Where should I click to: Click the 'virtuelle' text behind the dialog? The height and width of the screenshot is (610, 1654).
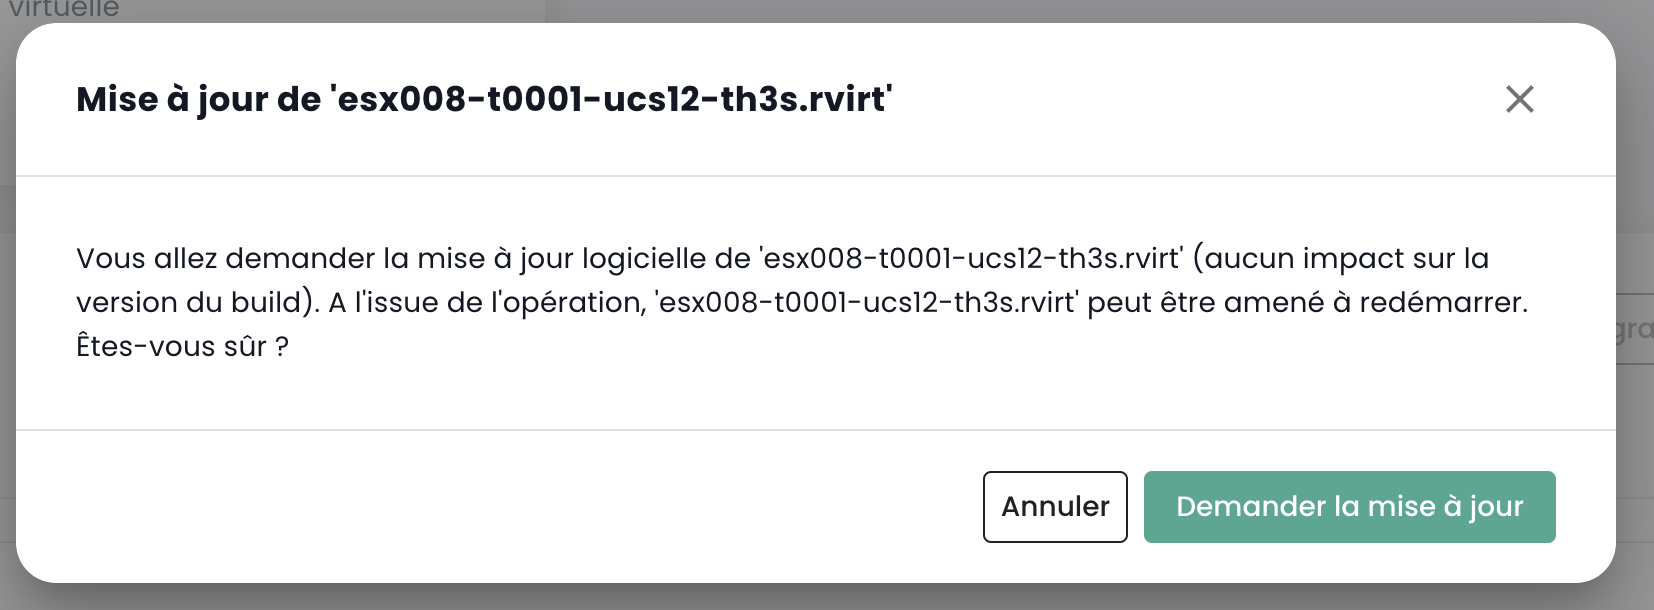pyautogui.click(x=64, y=9)
